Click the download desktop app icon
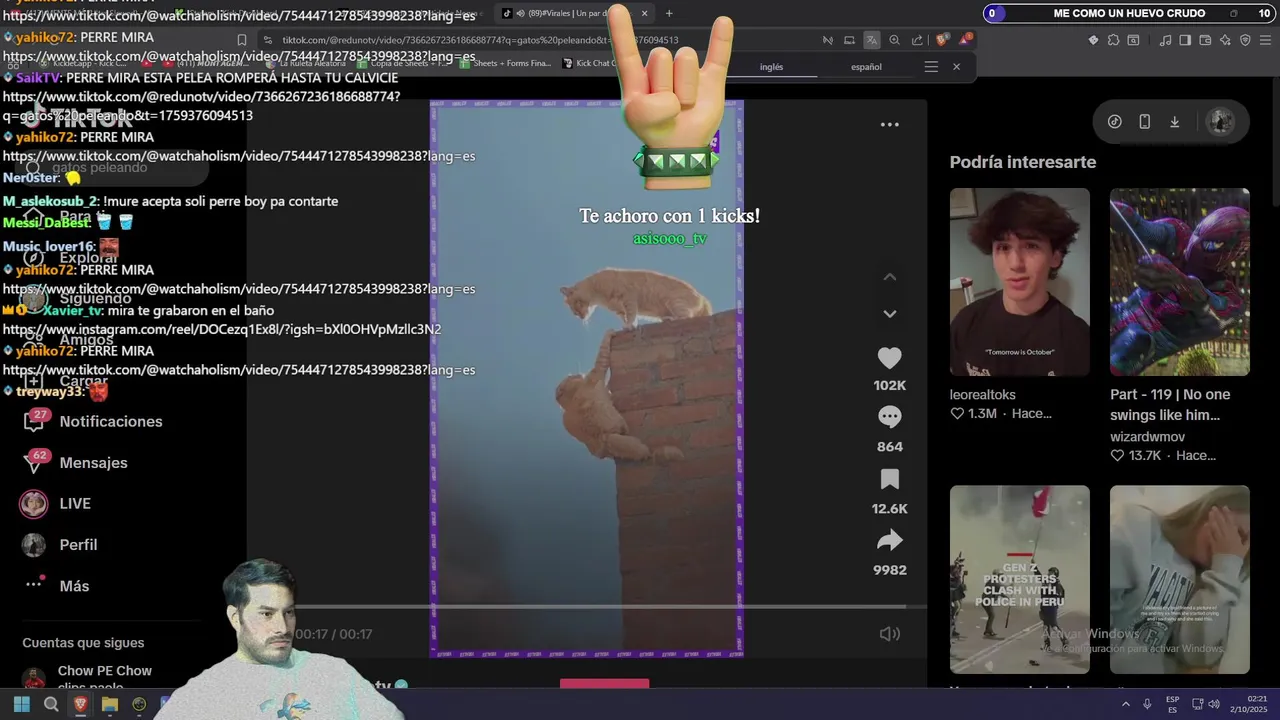1280x720 pixels. click(x=1175, y=122)
